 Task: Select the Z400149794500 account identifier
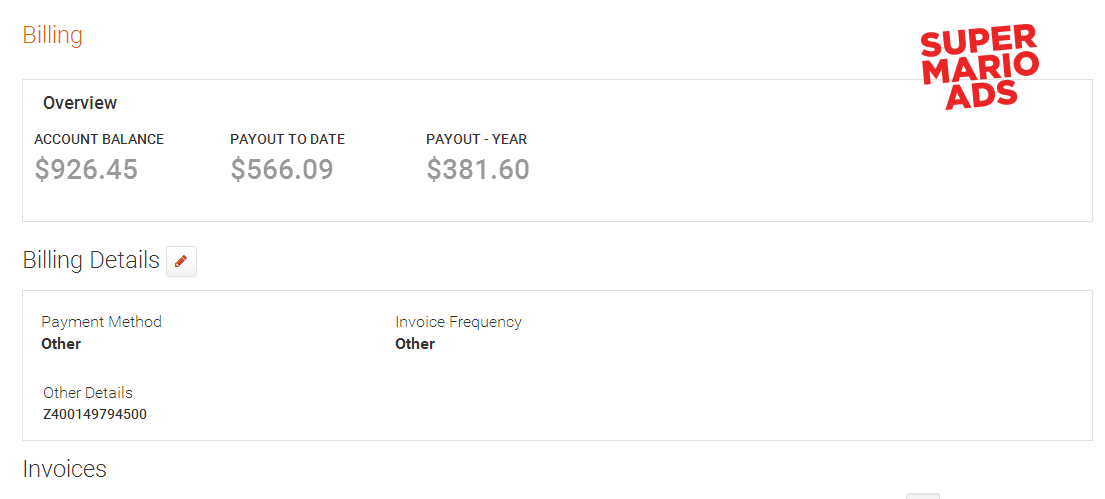tap(95, 414)
